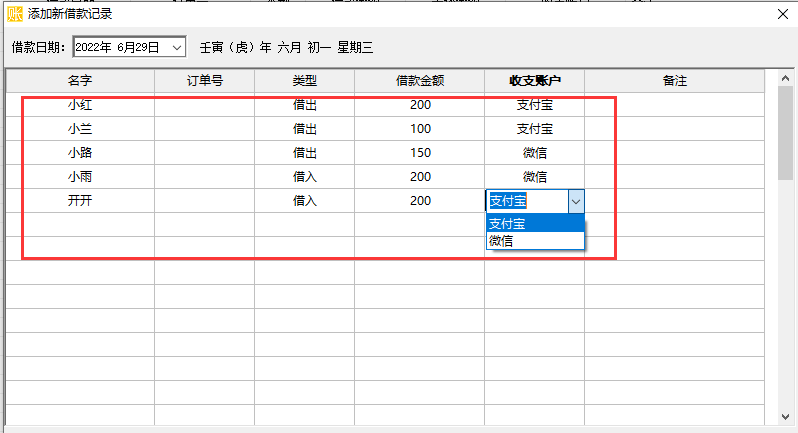Screen dimensions: 798x433
Task: Click the lunar date text 壬寅（虎）年
Action: coord(236,48)
